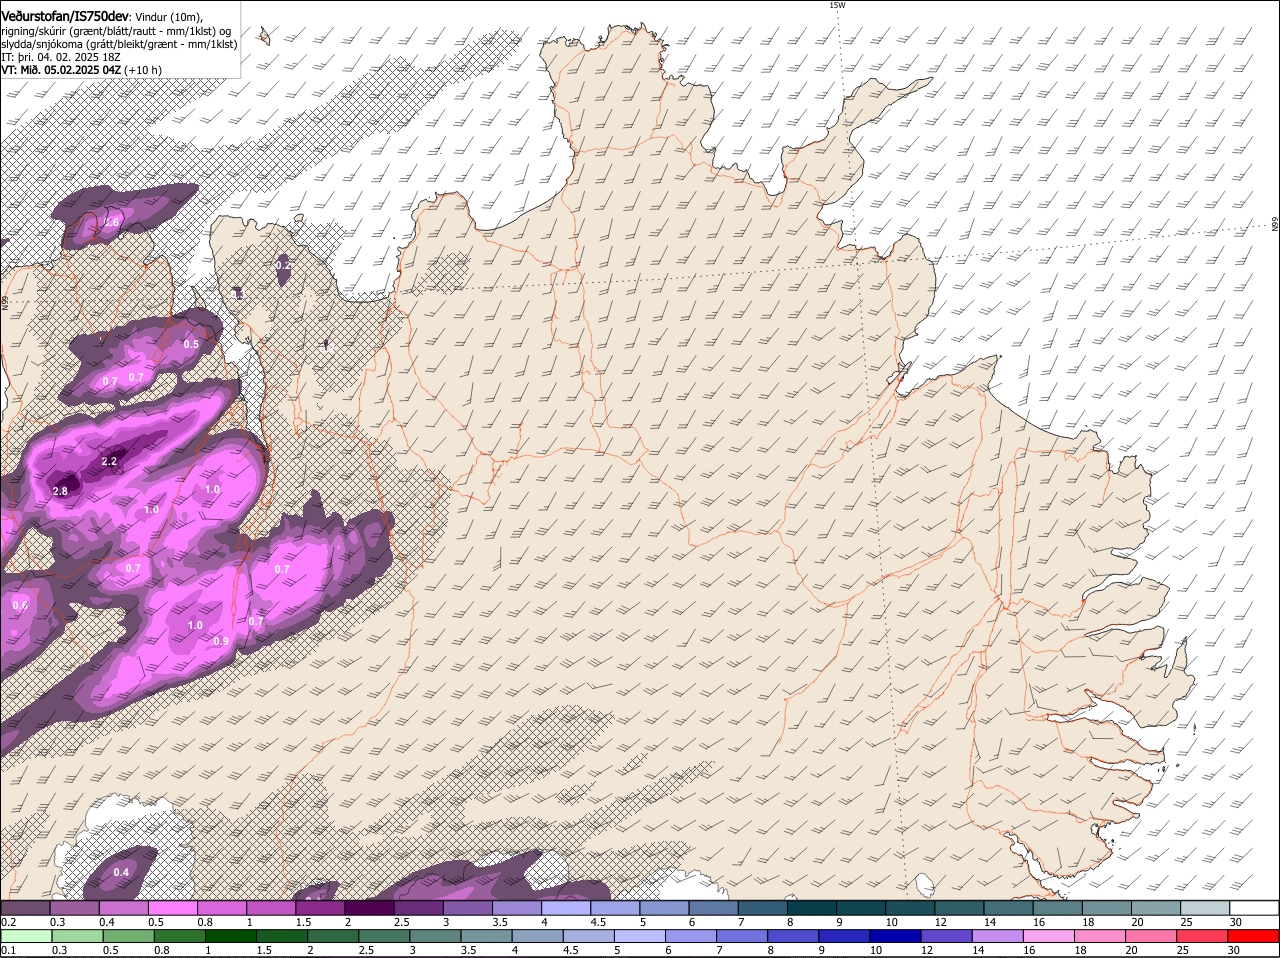Click the 2.2 snowfall value on map

pyautogui.click(x=110, y=461)
